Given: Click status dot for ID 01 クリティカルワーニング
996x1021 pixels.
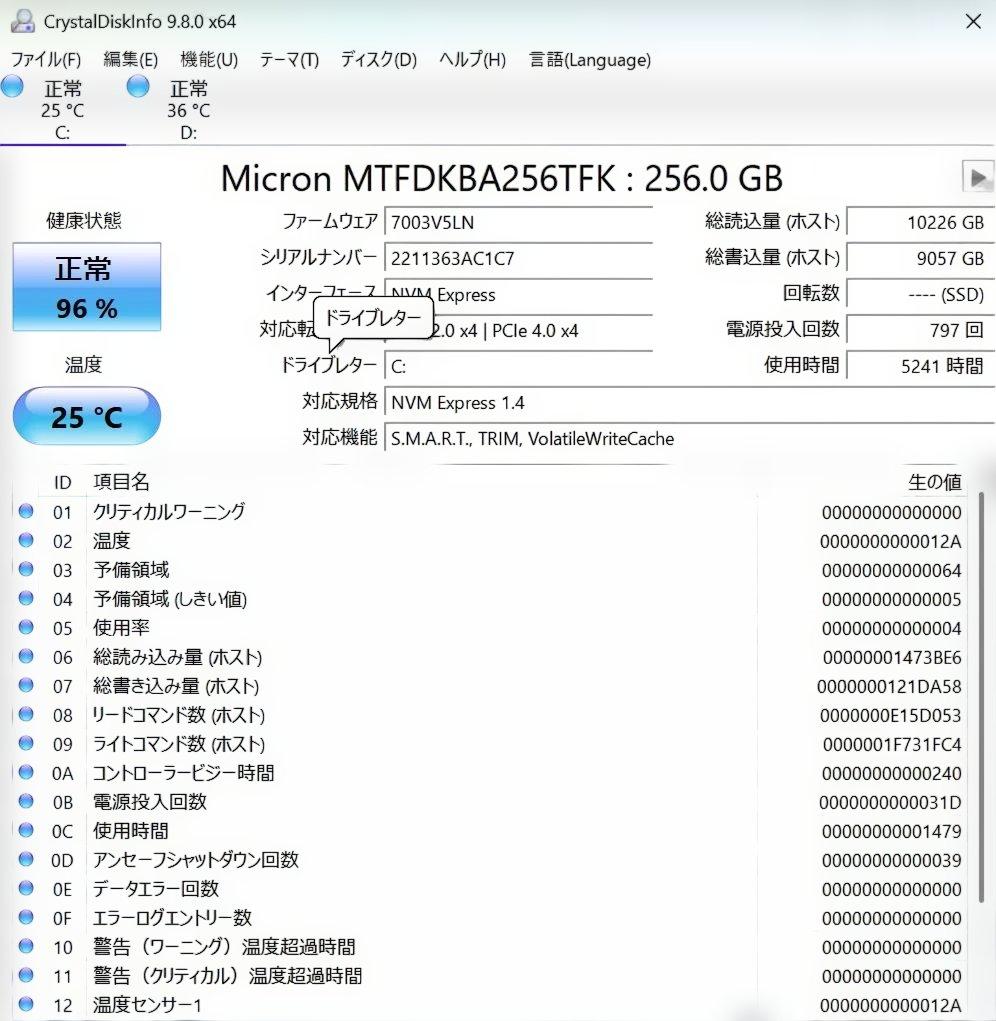Looking at the screenshot, I should click(26, 511).
